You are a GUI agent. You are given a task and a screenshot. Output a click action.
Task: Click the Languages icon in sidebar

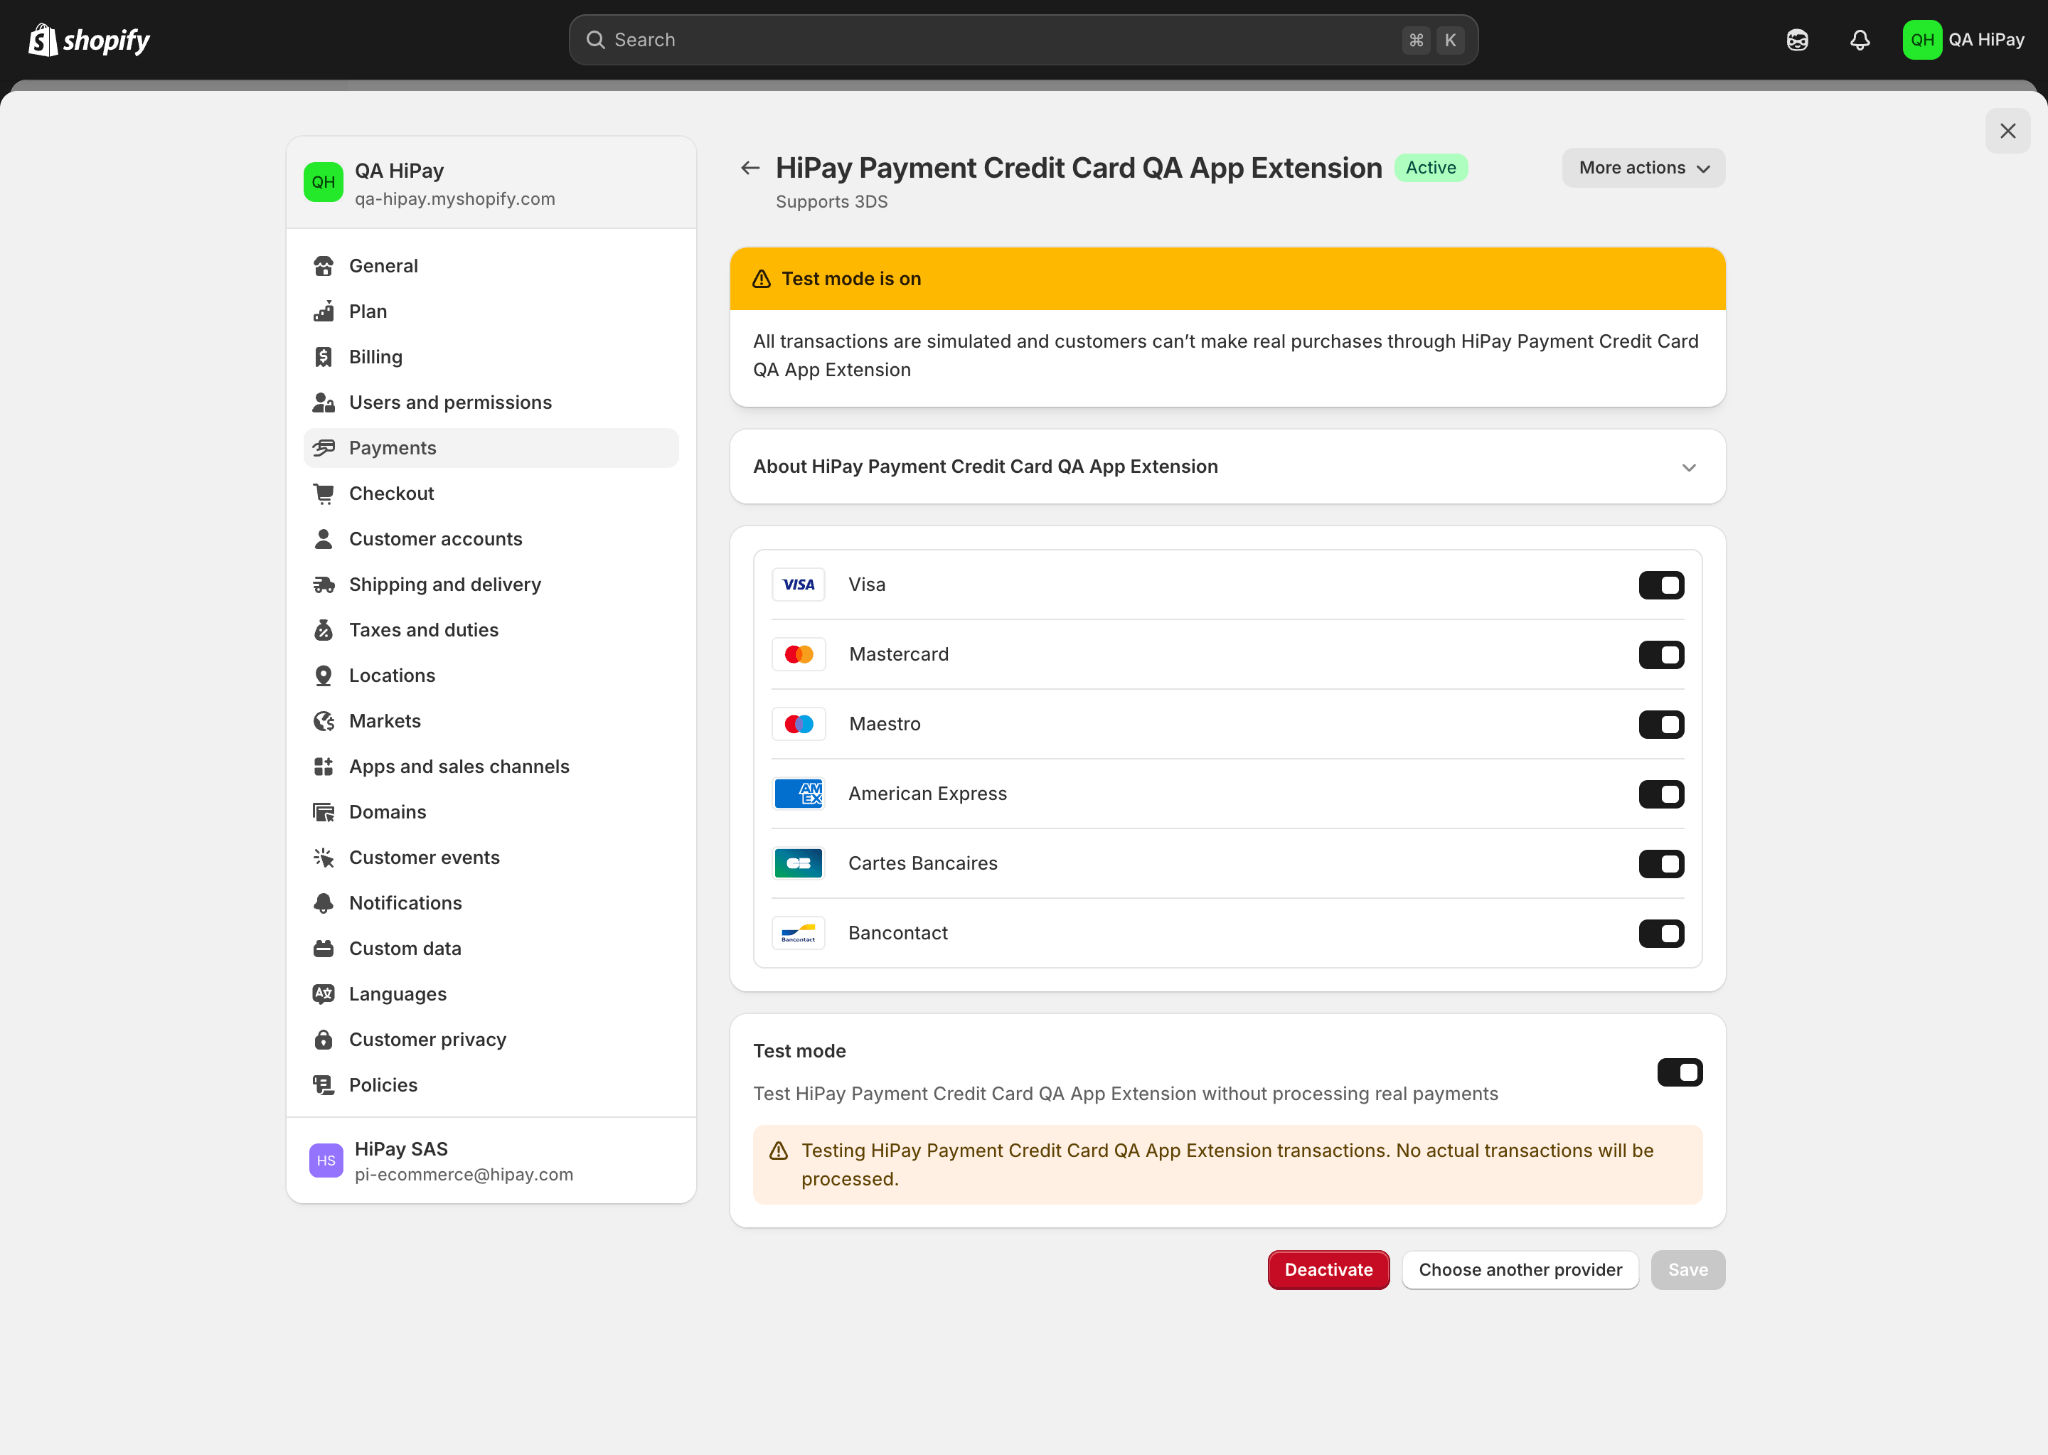[x=323, y=994]
